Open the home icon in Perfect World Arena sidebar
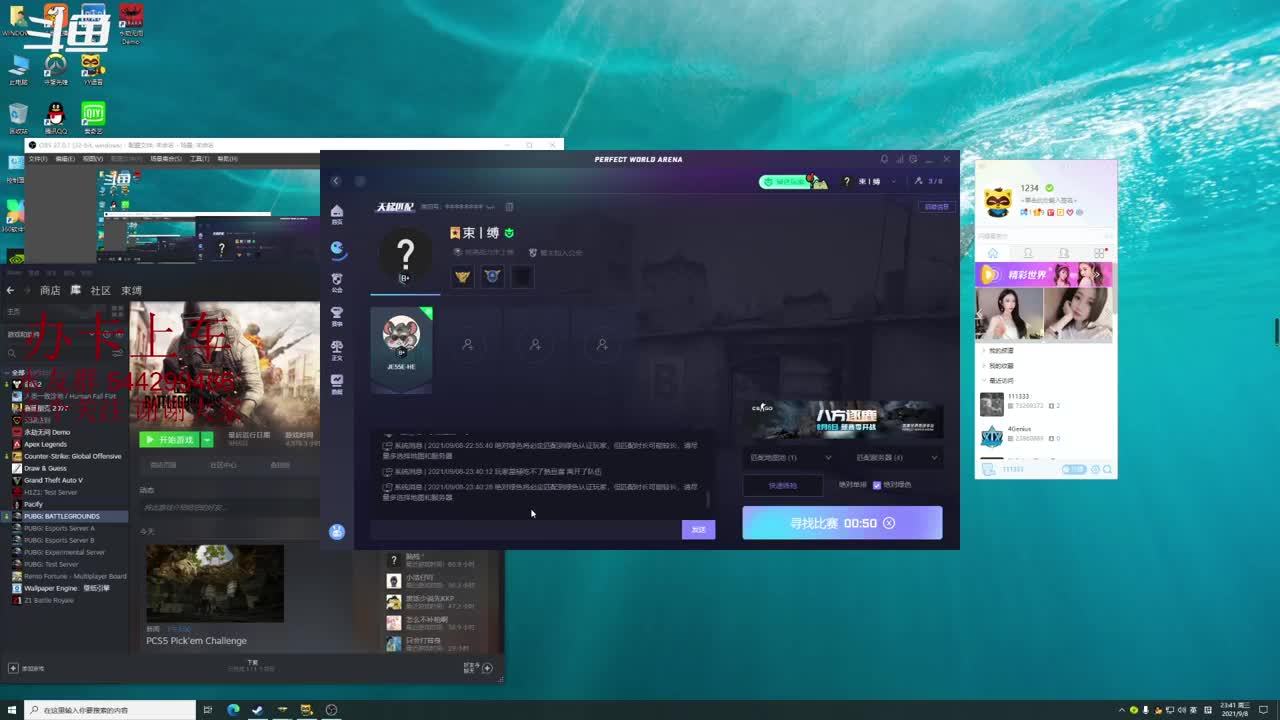 337,213
